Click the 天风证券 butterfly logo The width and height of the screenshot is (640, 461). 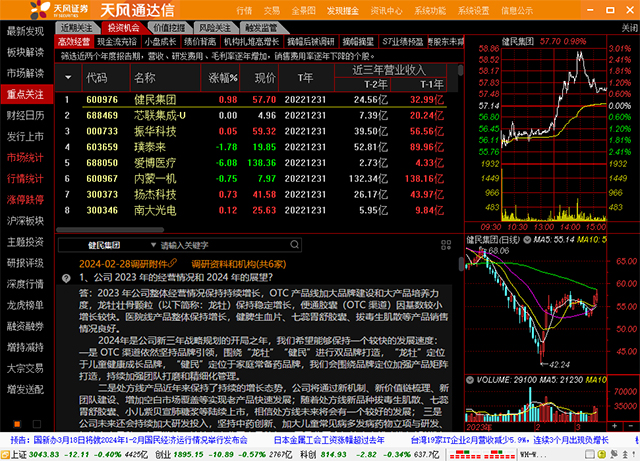coord(40,9)
